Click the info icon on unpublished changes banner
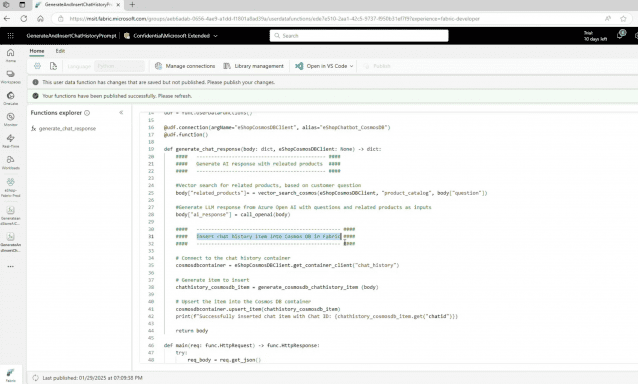Screen dimensions: 638x384 35,82
